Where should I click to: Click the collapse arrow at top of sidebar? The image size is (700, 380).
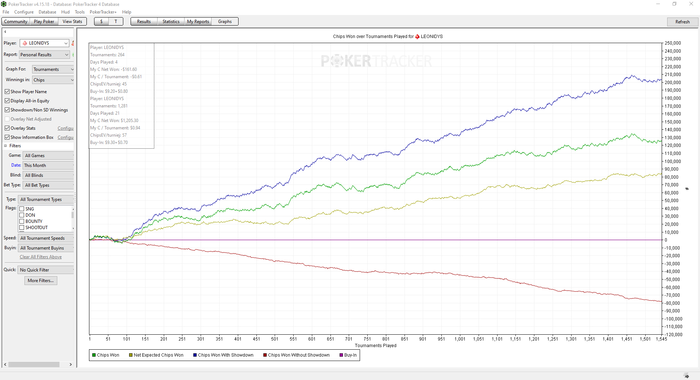tap(5, 32)
